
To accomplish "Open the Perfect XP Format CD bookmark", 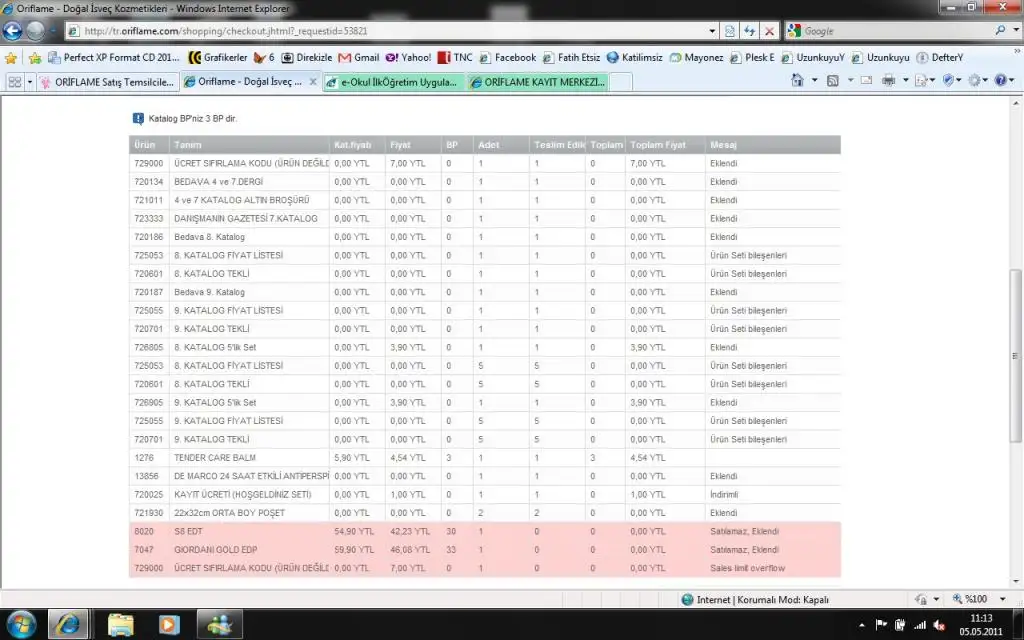I will (x=114, y=57).
